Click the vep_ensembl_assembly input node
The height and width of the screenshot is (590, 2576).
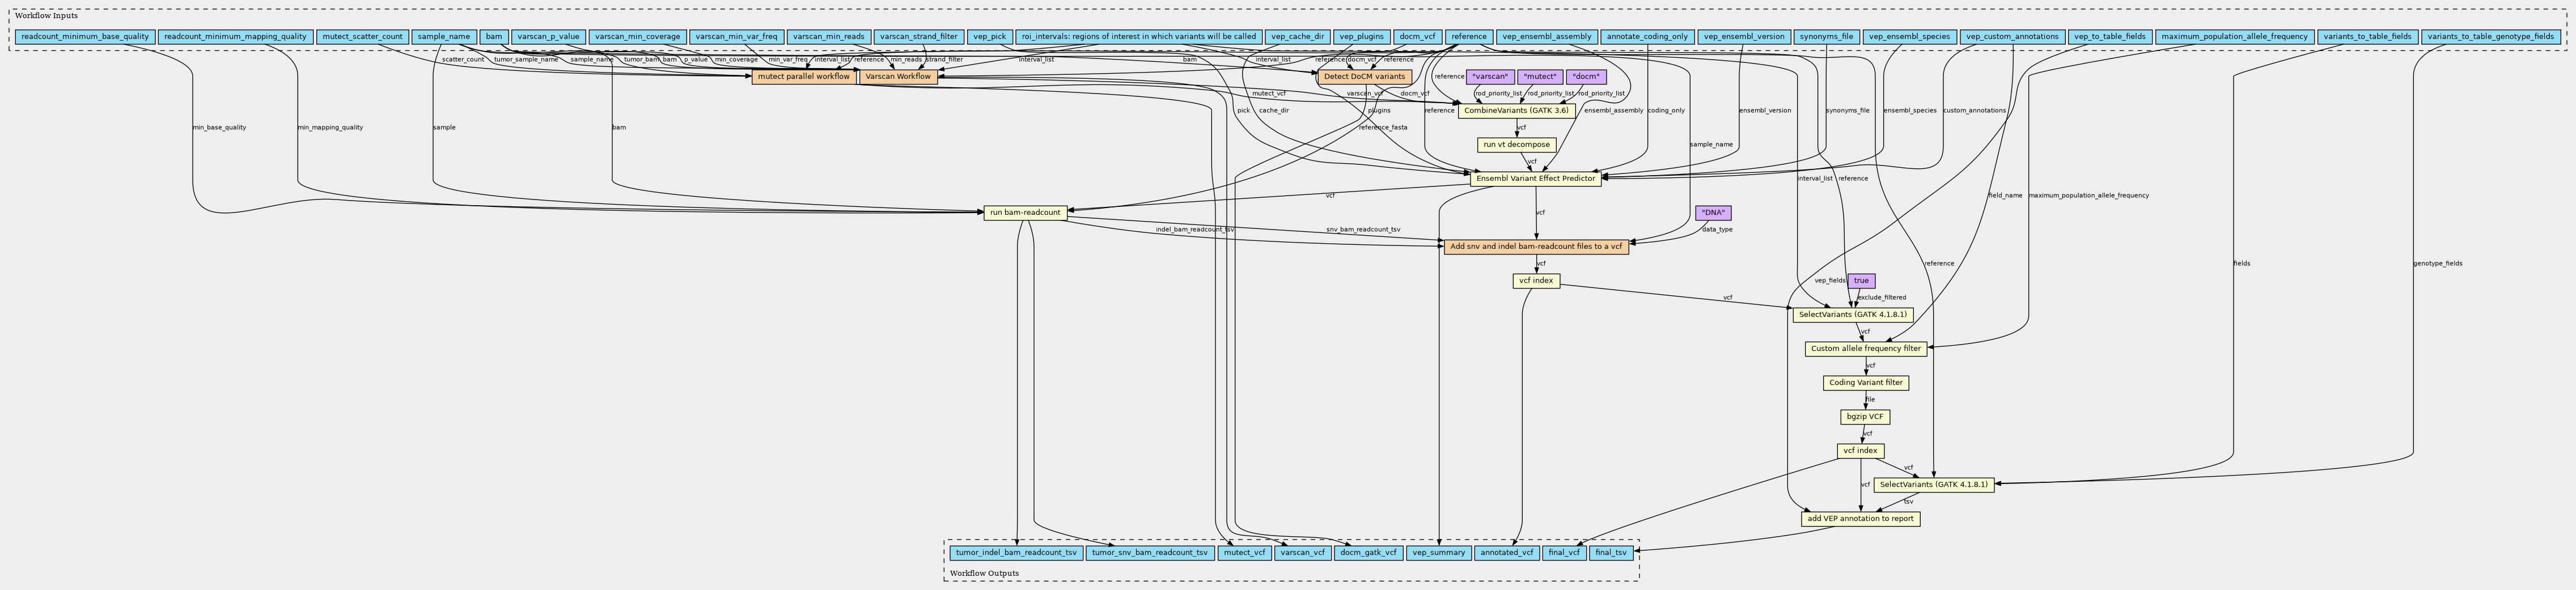1547,37
